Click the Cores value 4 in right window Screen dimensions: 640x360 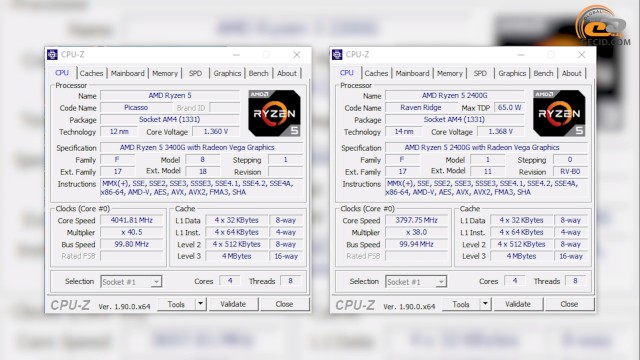[515, 281]
